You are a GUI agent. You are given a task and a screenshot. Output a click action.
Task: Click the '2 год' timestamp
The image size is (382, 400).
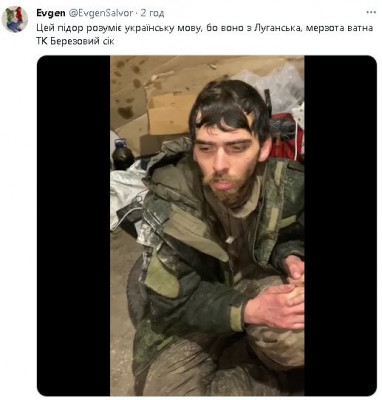(152, 13)
